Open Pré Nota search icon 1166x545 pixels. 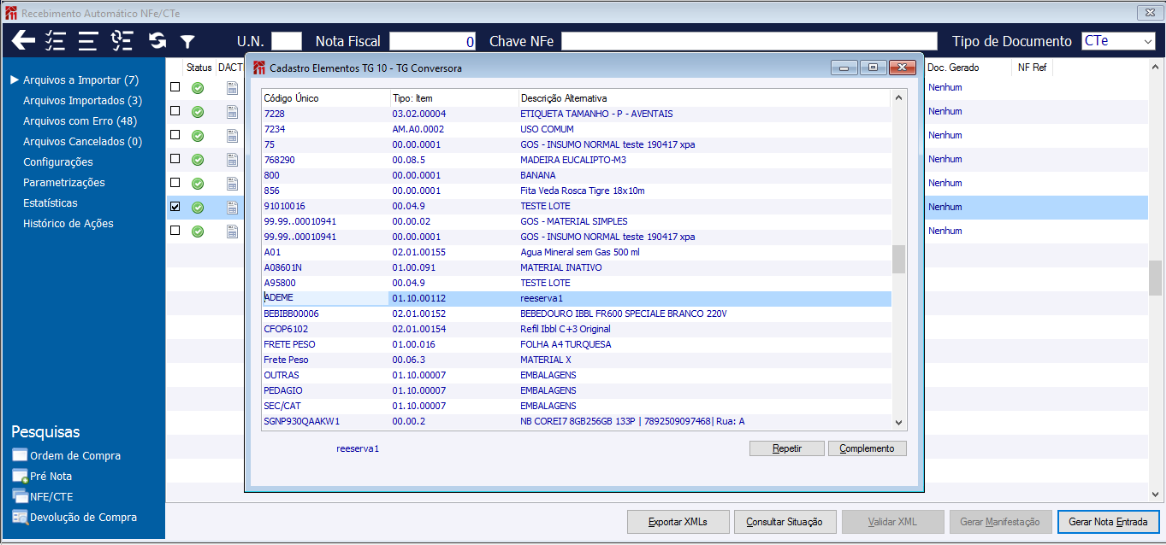pos(20,476)
